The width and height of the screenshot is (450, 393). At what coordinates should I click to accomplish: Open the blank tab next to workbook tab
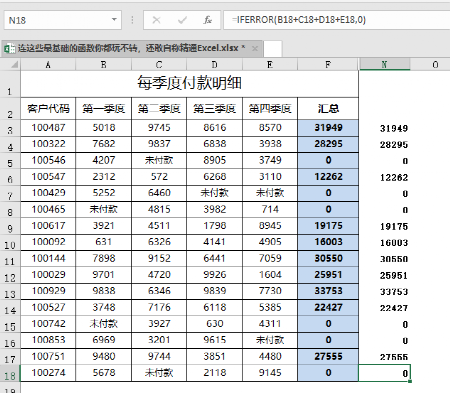pyautogui.click(x=273, y=49)
